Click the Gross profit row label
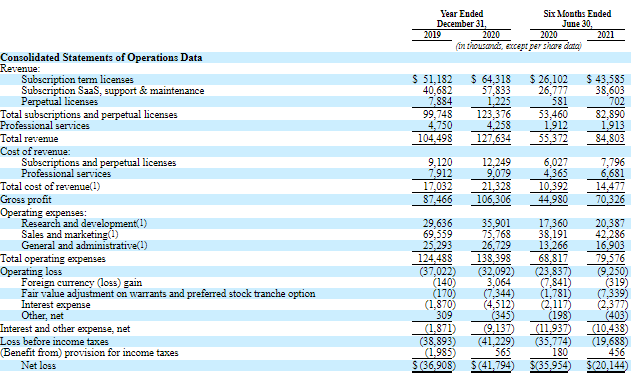The height and width of the screenshot is (387, 639). click(26, 200)
